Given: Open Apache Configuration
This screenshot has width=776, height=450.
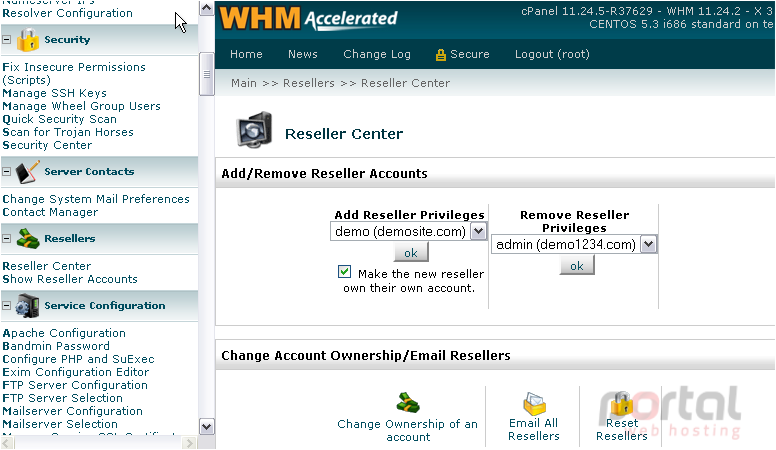Looking at the screenshot, I should tap(64, 333).
